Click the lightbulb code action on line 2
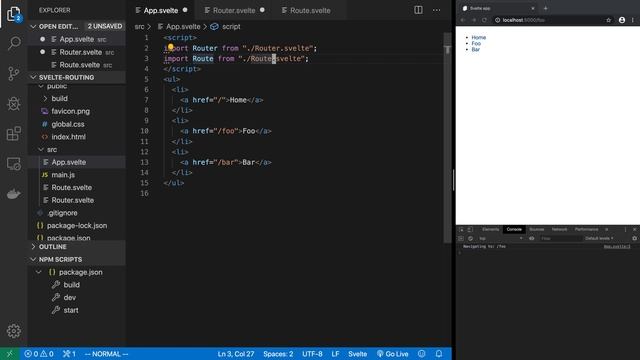Screen dimensions: 640x360 pos(171,47)
